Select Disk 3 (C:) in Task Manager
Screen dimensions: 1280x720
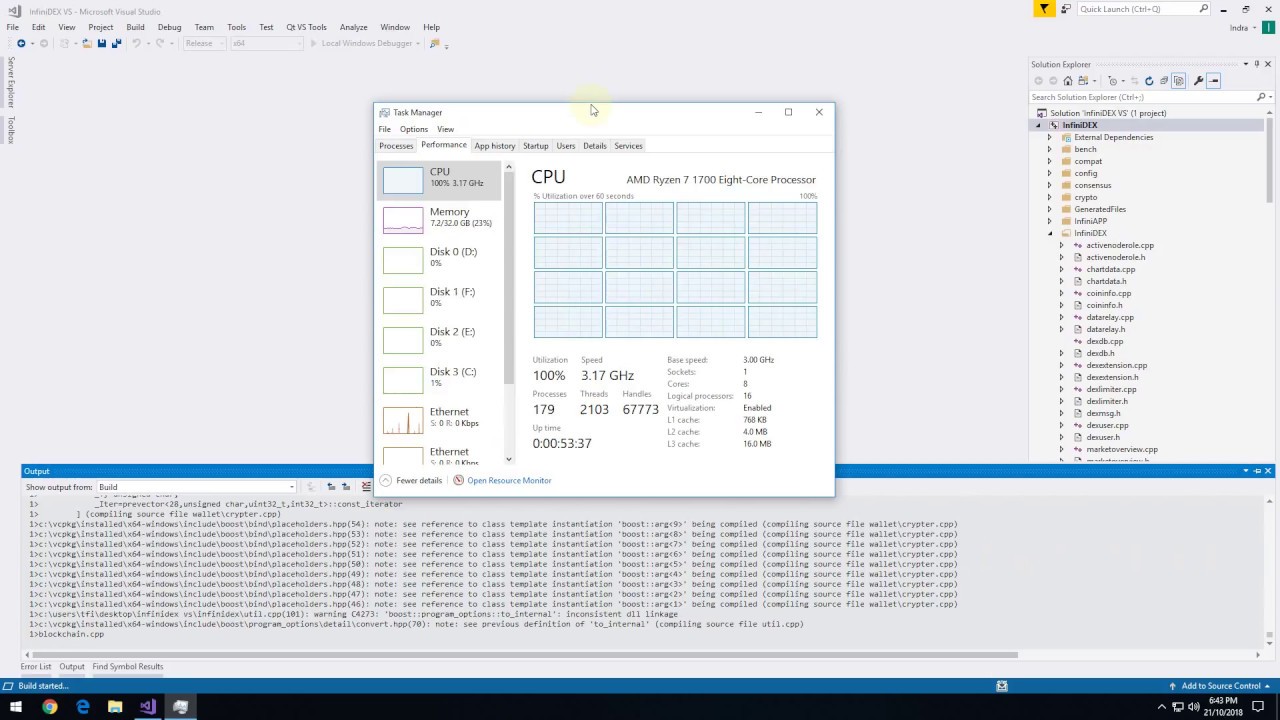click(441, 378)
